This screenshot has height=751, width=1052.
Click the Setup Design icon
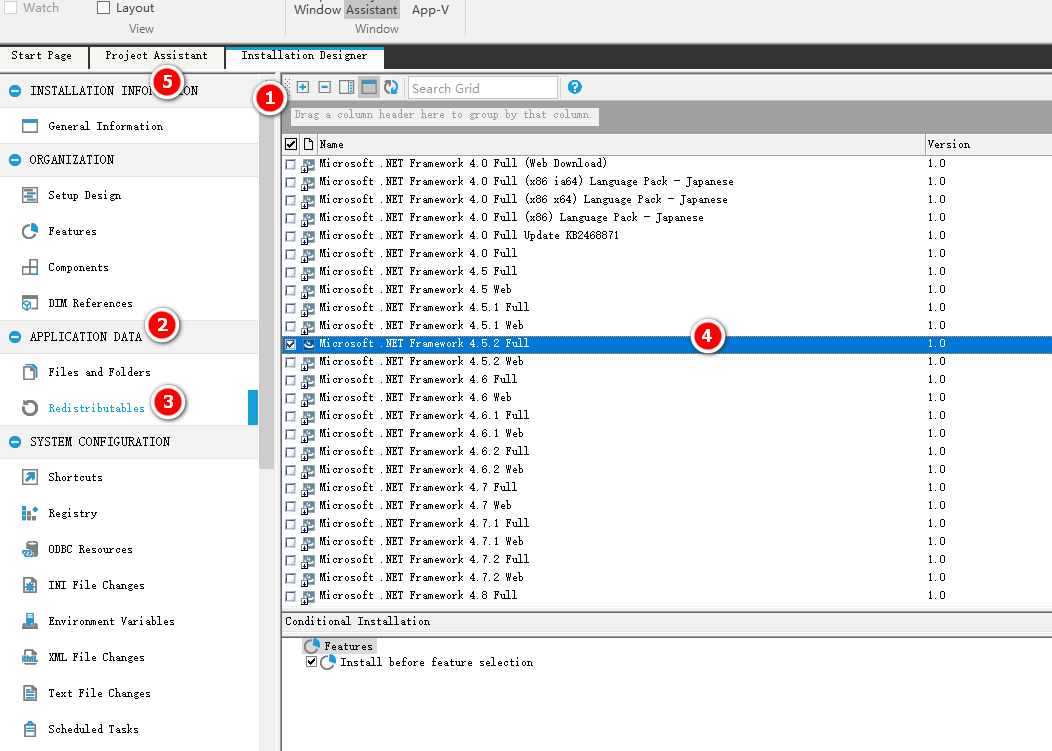[x=30, y=195]
